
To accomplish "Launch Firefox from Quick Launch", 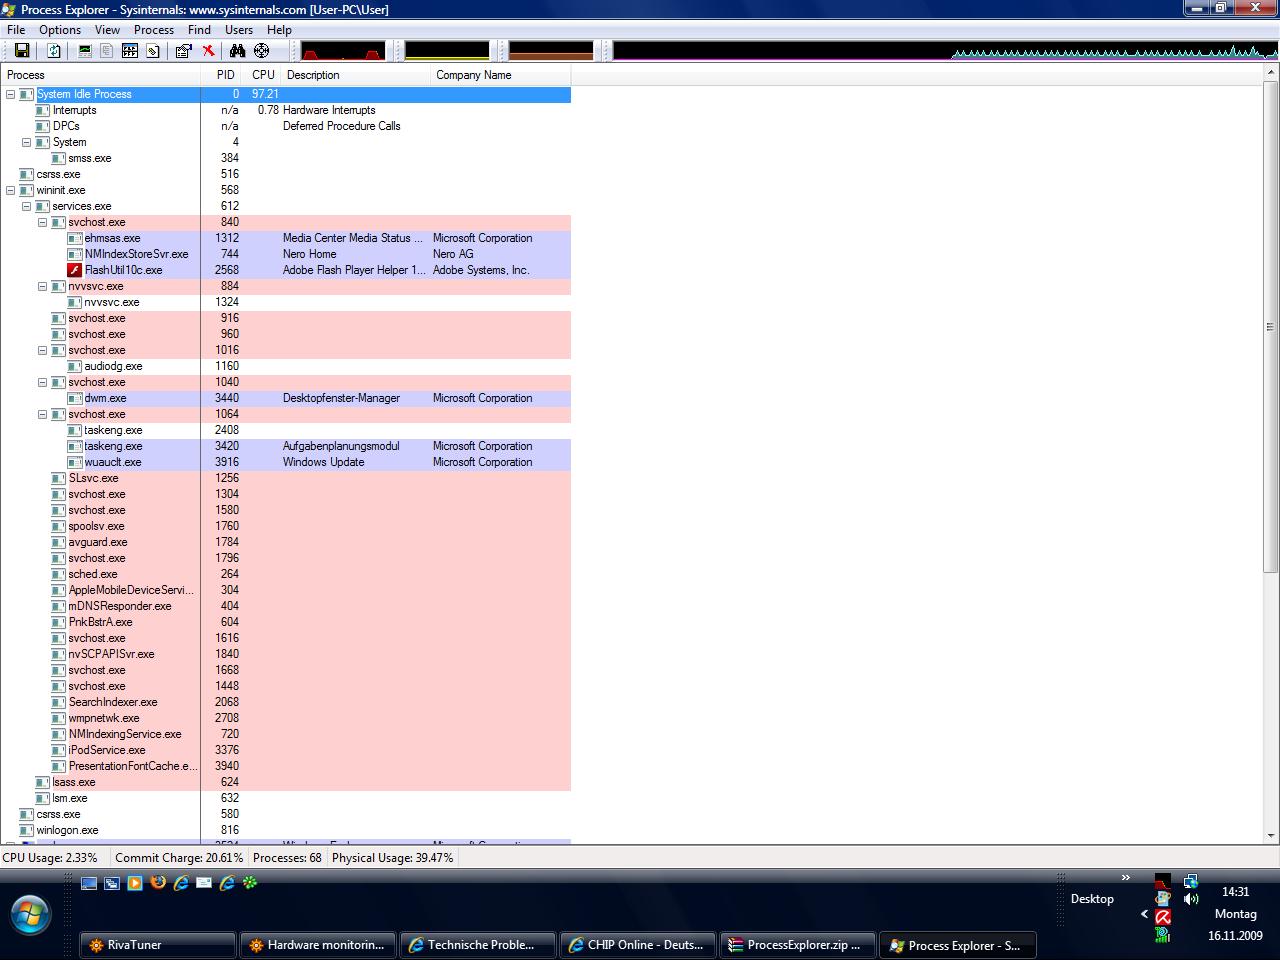I will (158, 883).
